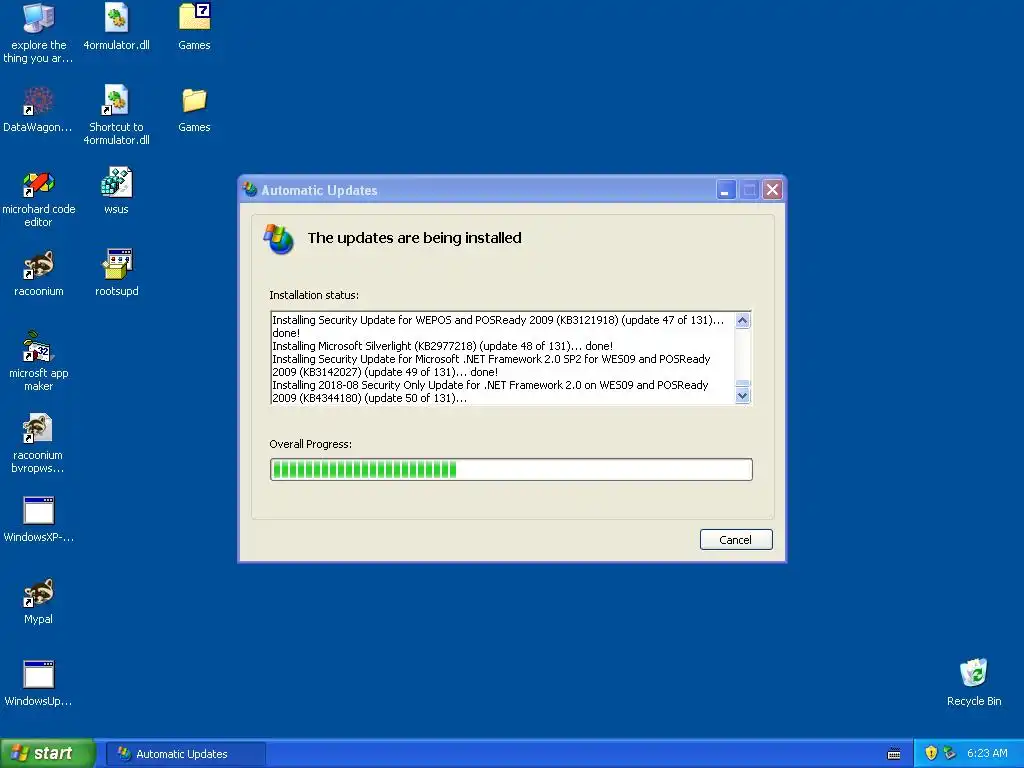Click the installation status scroll down arrow
The image size is (1024, 768).
[743, 396]
